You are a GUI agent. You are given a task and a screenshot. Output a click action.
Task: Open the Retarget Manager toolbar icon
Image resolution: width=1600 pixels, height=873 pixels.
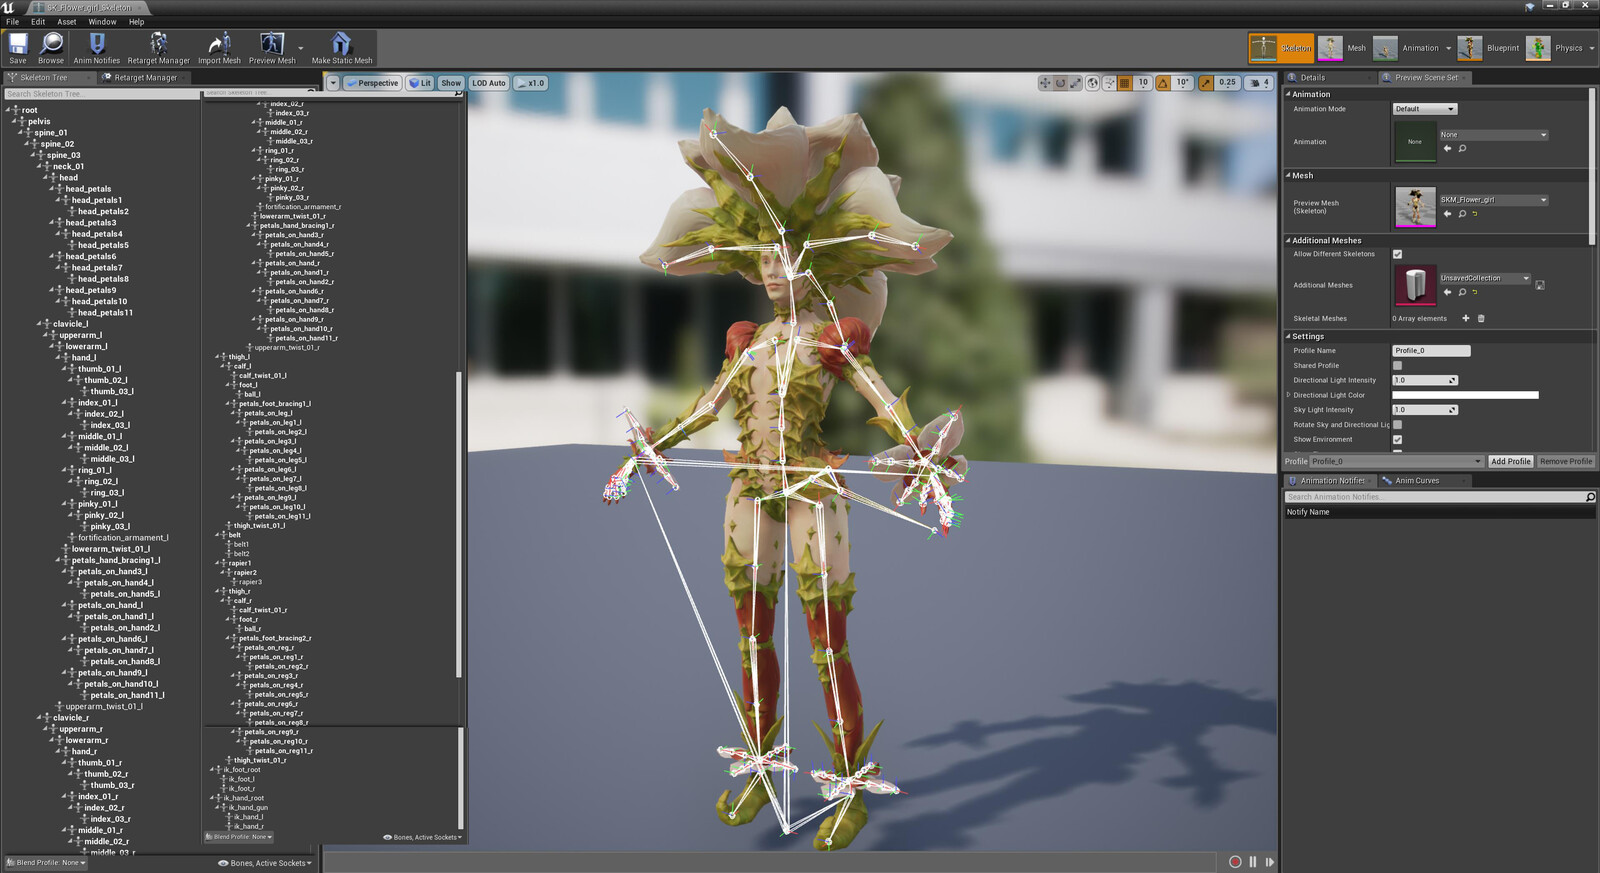158,47
